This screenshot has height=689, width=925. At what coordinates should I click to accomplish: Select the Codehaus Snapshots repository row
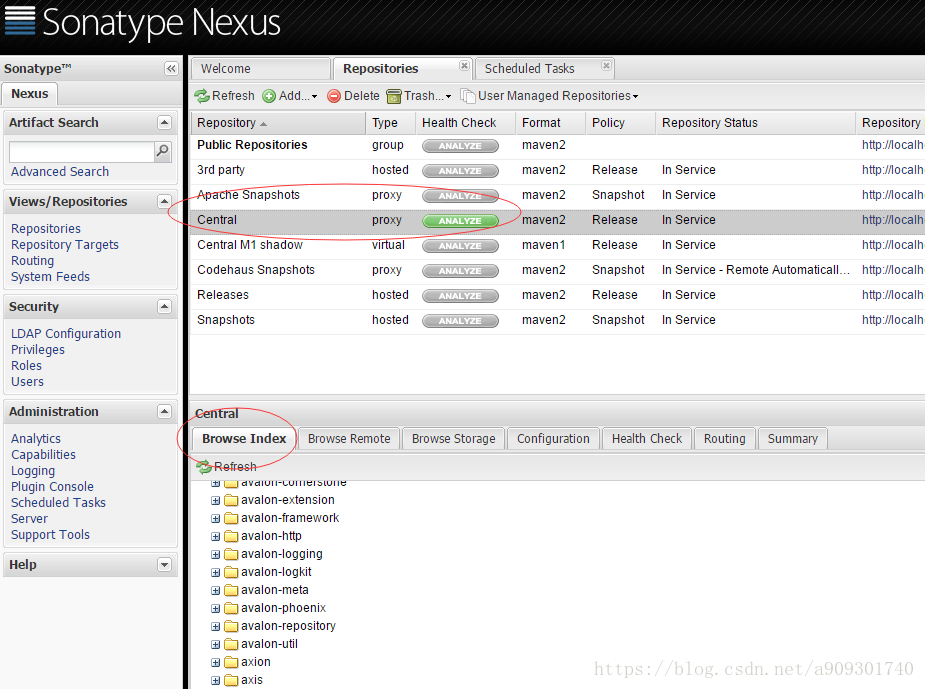point(557,270)
